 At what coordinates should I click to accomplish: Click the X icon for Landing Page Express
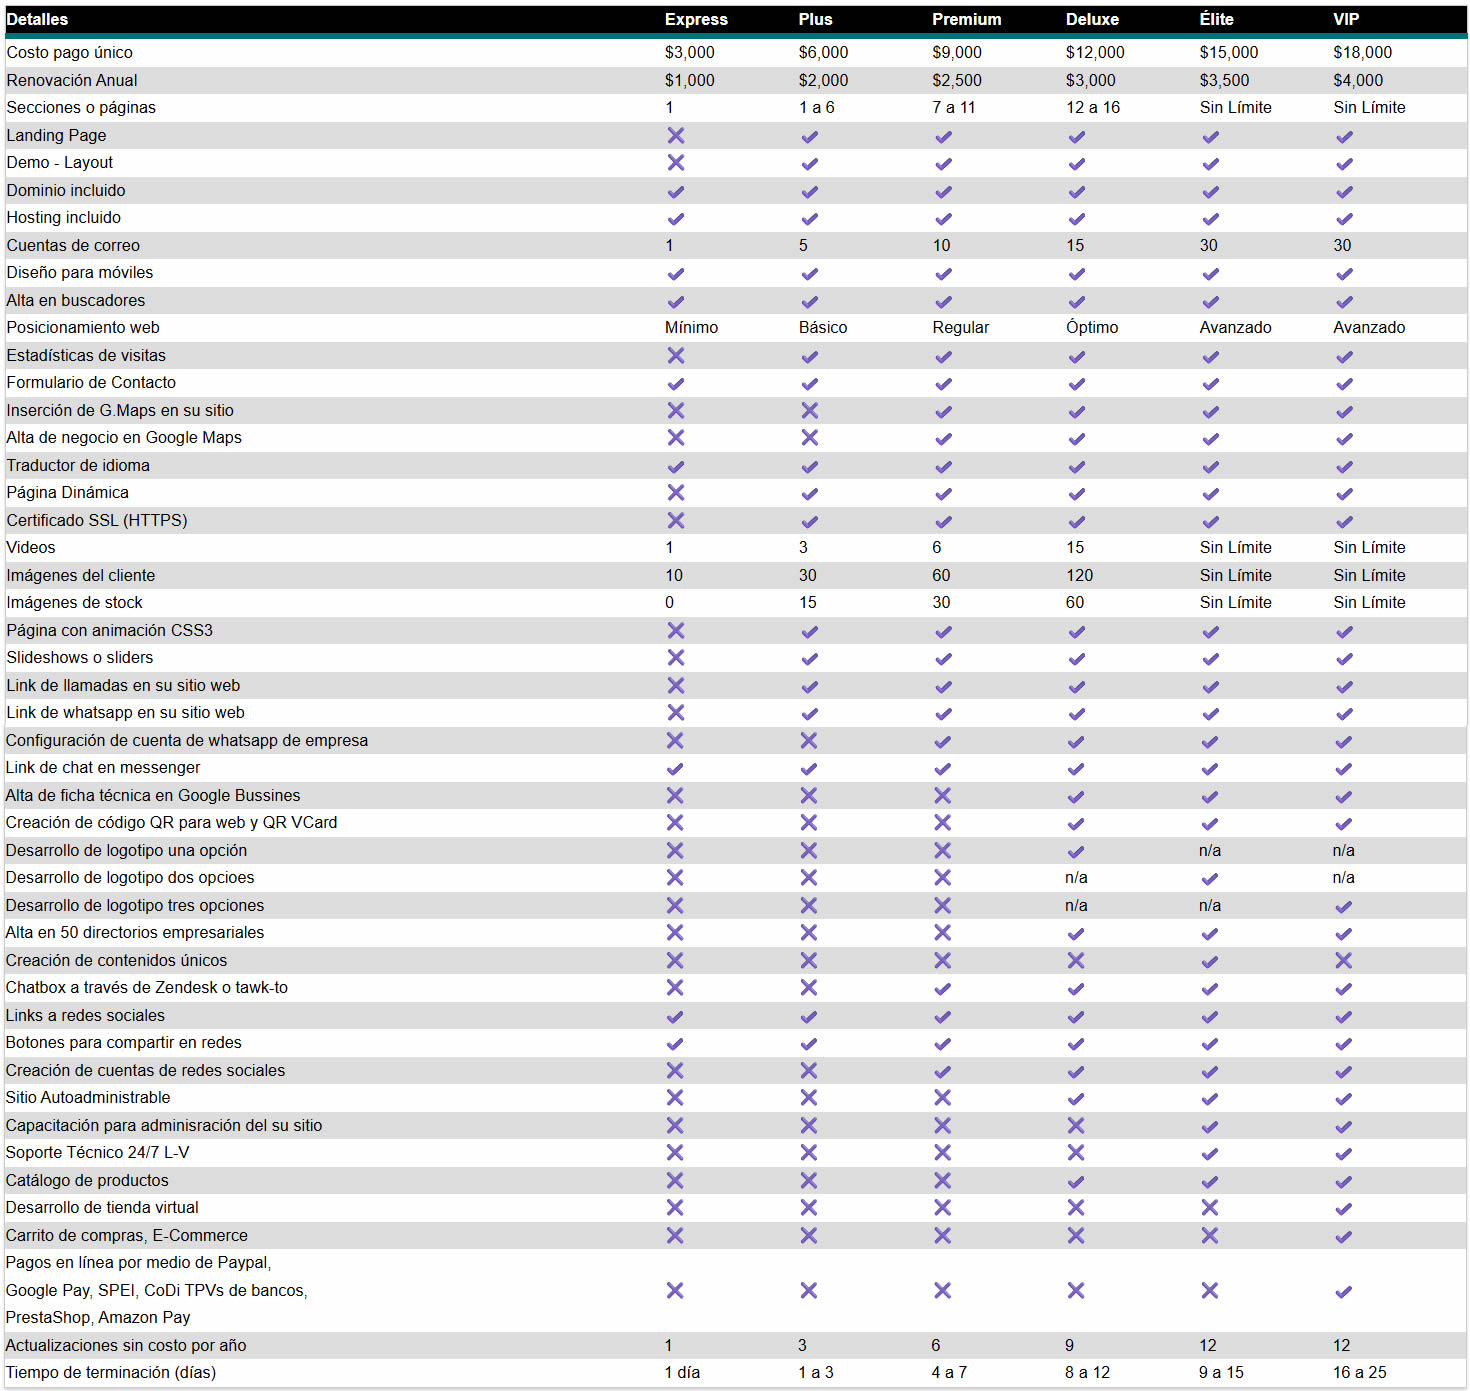[x=676, y=135]
